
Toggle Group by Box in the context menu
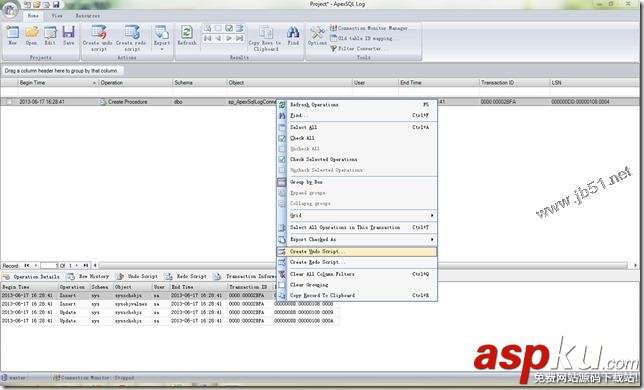pyautogui.click(x=357, y=182)
